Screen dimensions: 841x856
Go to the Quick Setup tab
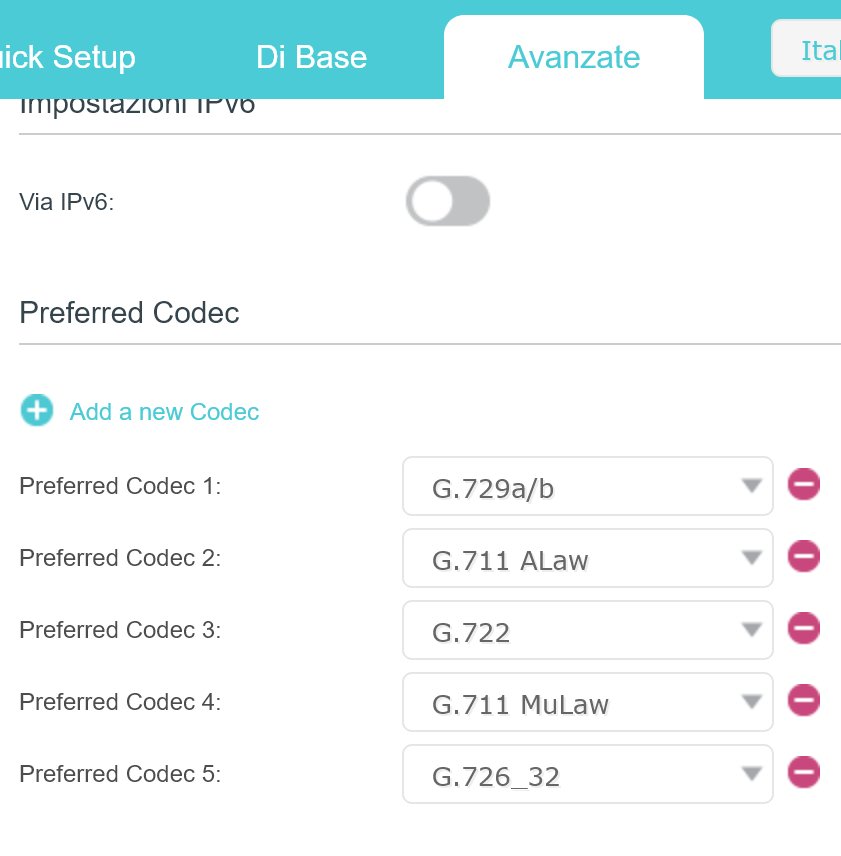tap(67, 57)
